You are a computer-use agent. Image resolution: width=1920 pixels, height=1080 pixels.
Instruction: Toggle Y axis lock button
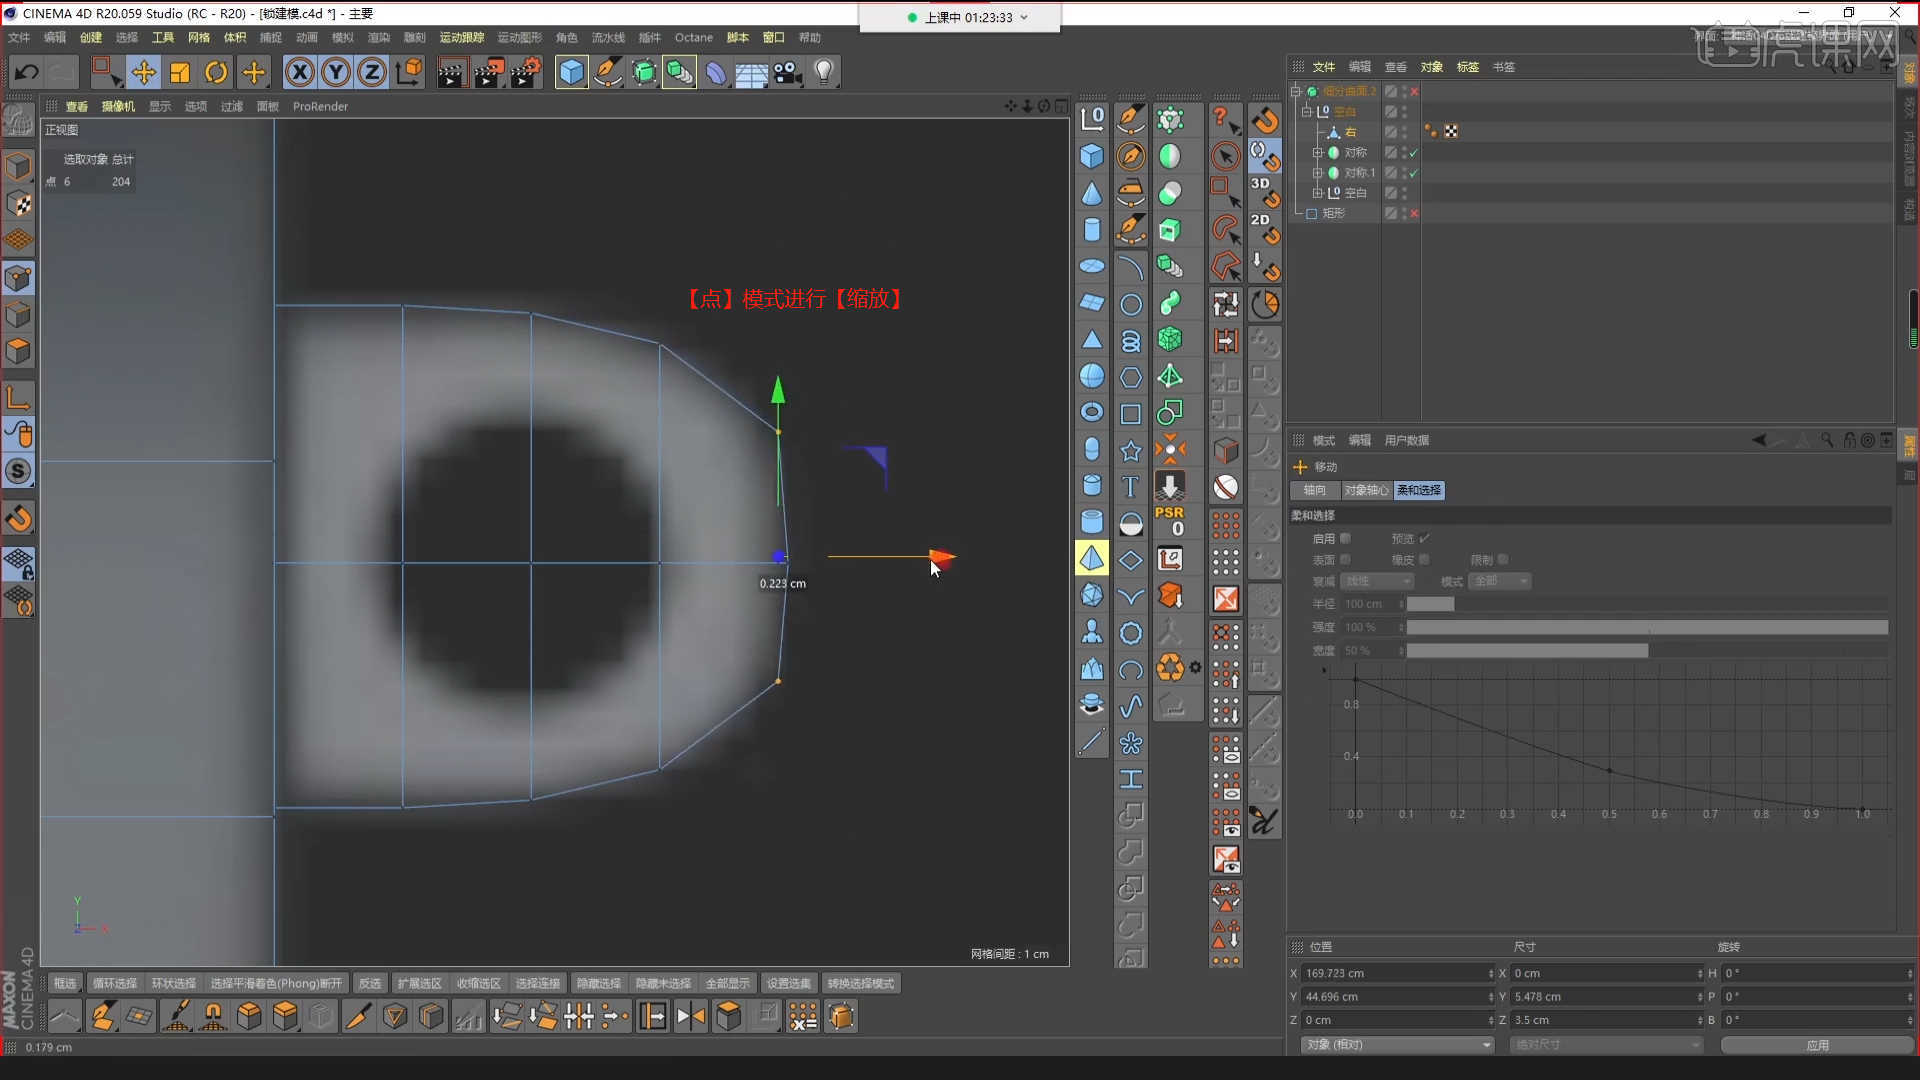(336, 72)
